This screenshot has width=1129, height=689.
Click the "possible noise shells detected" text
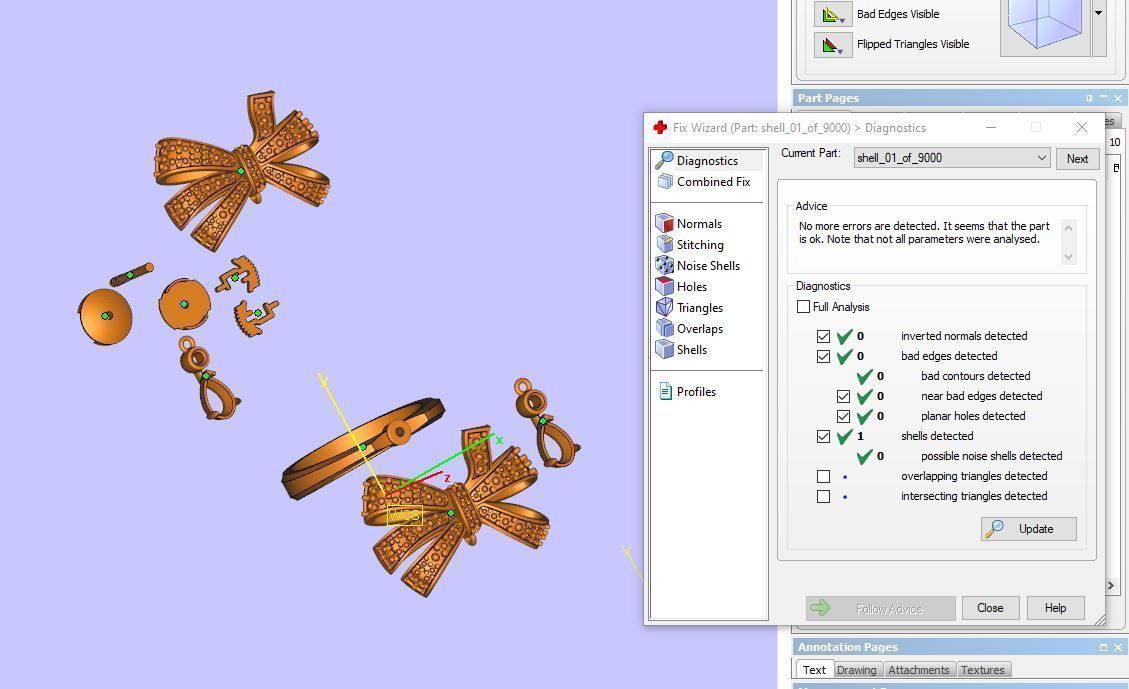991,456
